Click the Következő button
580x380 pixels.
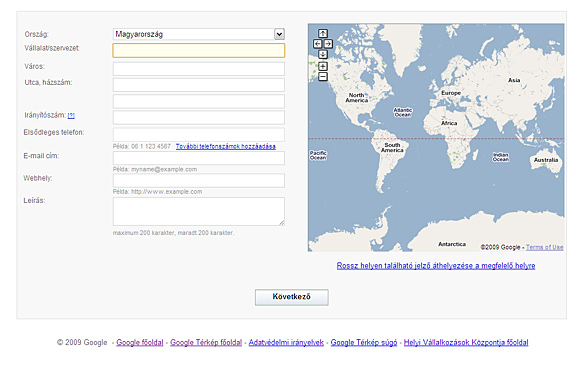291,297
